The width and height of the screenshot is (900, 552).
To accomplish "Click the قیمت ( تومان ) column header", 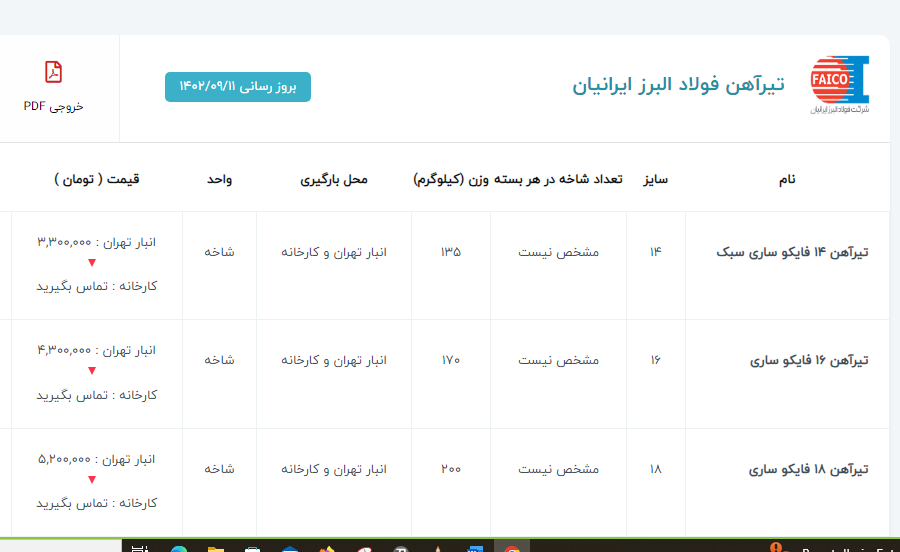I will 97,179.
